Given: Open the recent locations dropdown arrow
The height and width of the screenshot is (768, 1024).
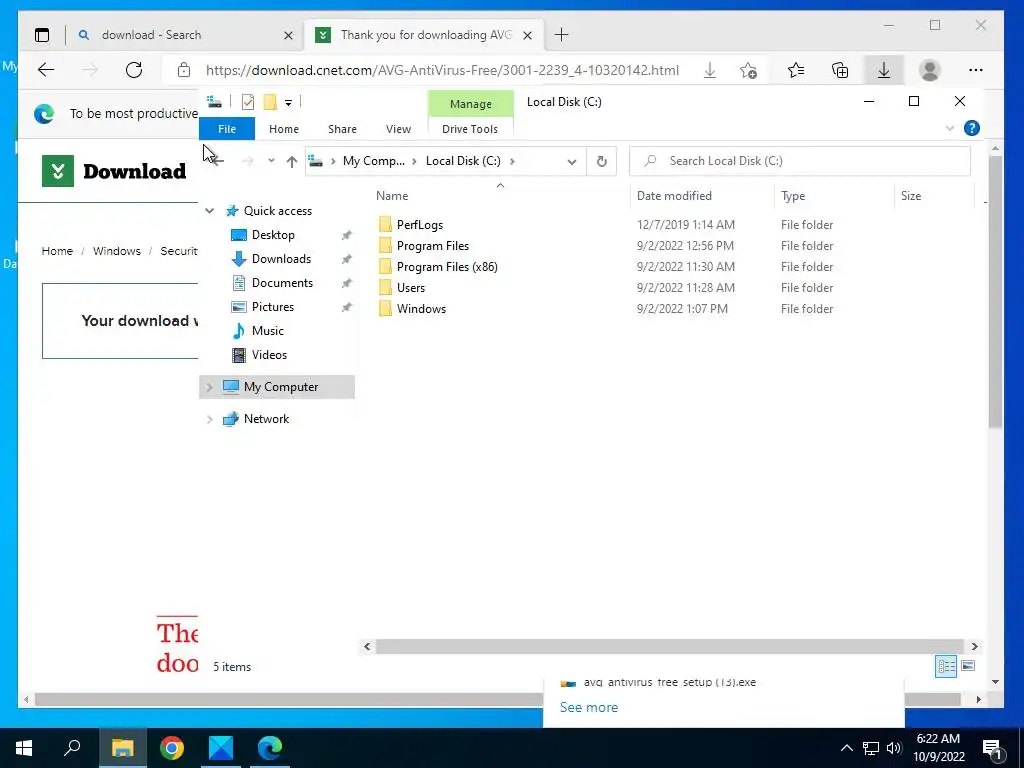Looking at the screenshot, I should tap(271, 161).
